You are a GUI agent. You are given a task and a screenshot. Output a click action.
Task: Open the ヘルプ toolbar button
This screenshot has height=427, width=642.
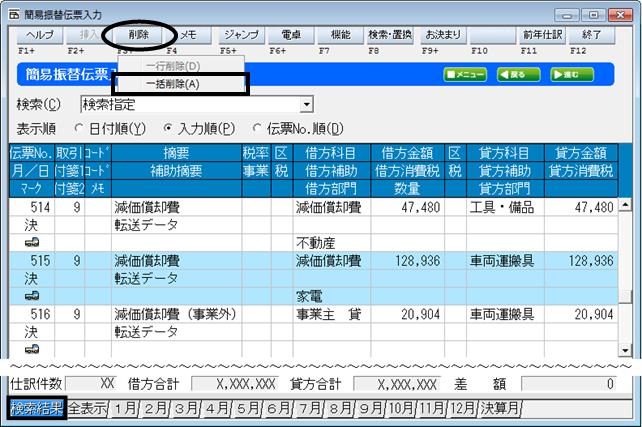click(40, 35)
